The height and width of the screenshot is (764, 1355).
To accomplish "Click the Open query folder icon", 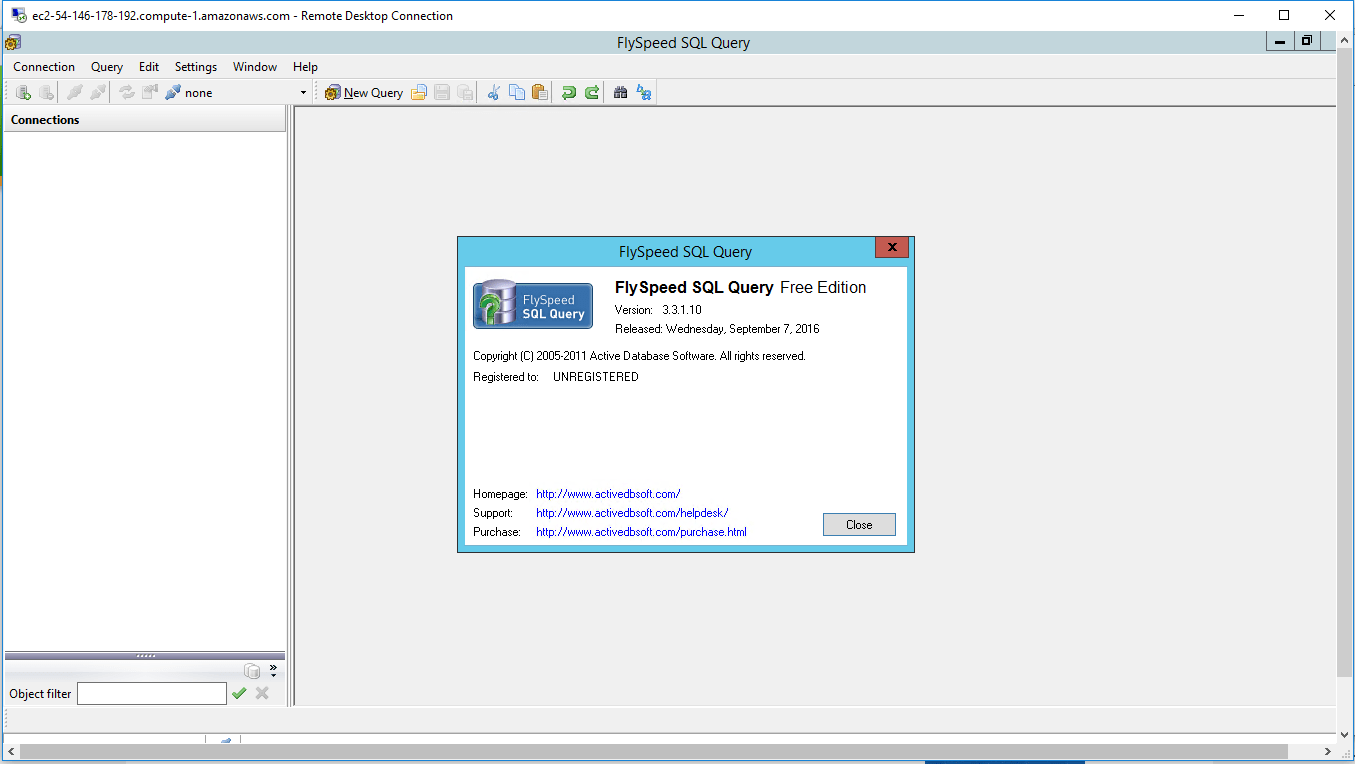I will (419, 93).
